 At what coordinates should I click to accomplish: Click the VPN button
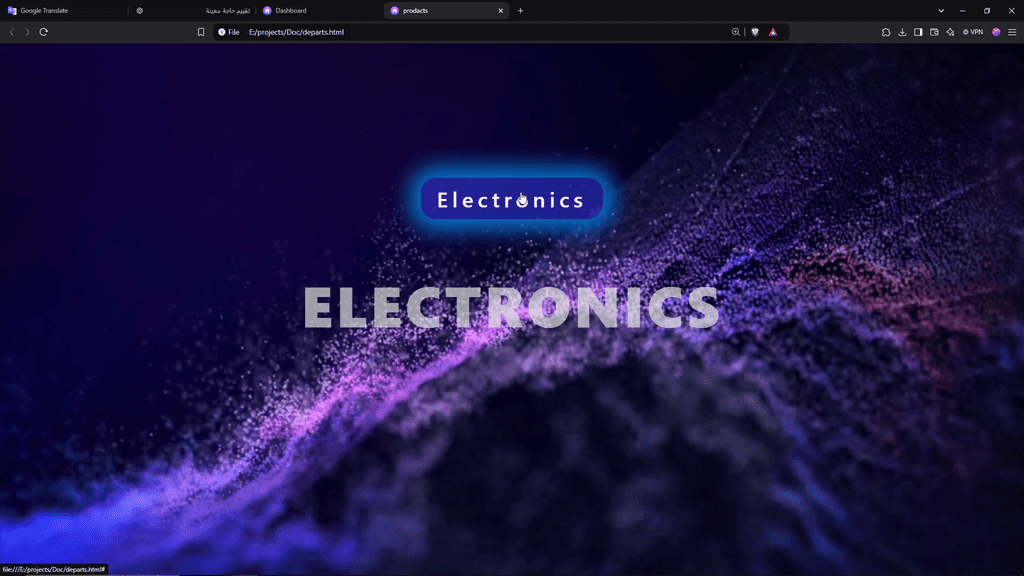click(x=973, y=32)
